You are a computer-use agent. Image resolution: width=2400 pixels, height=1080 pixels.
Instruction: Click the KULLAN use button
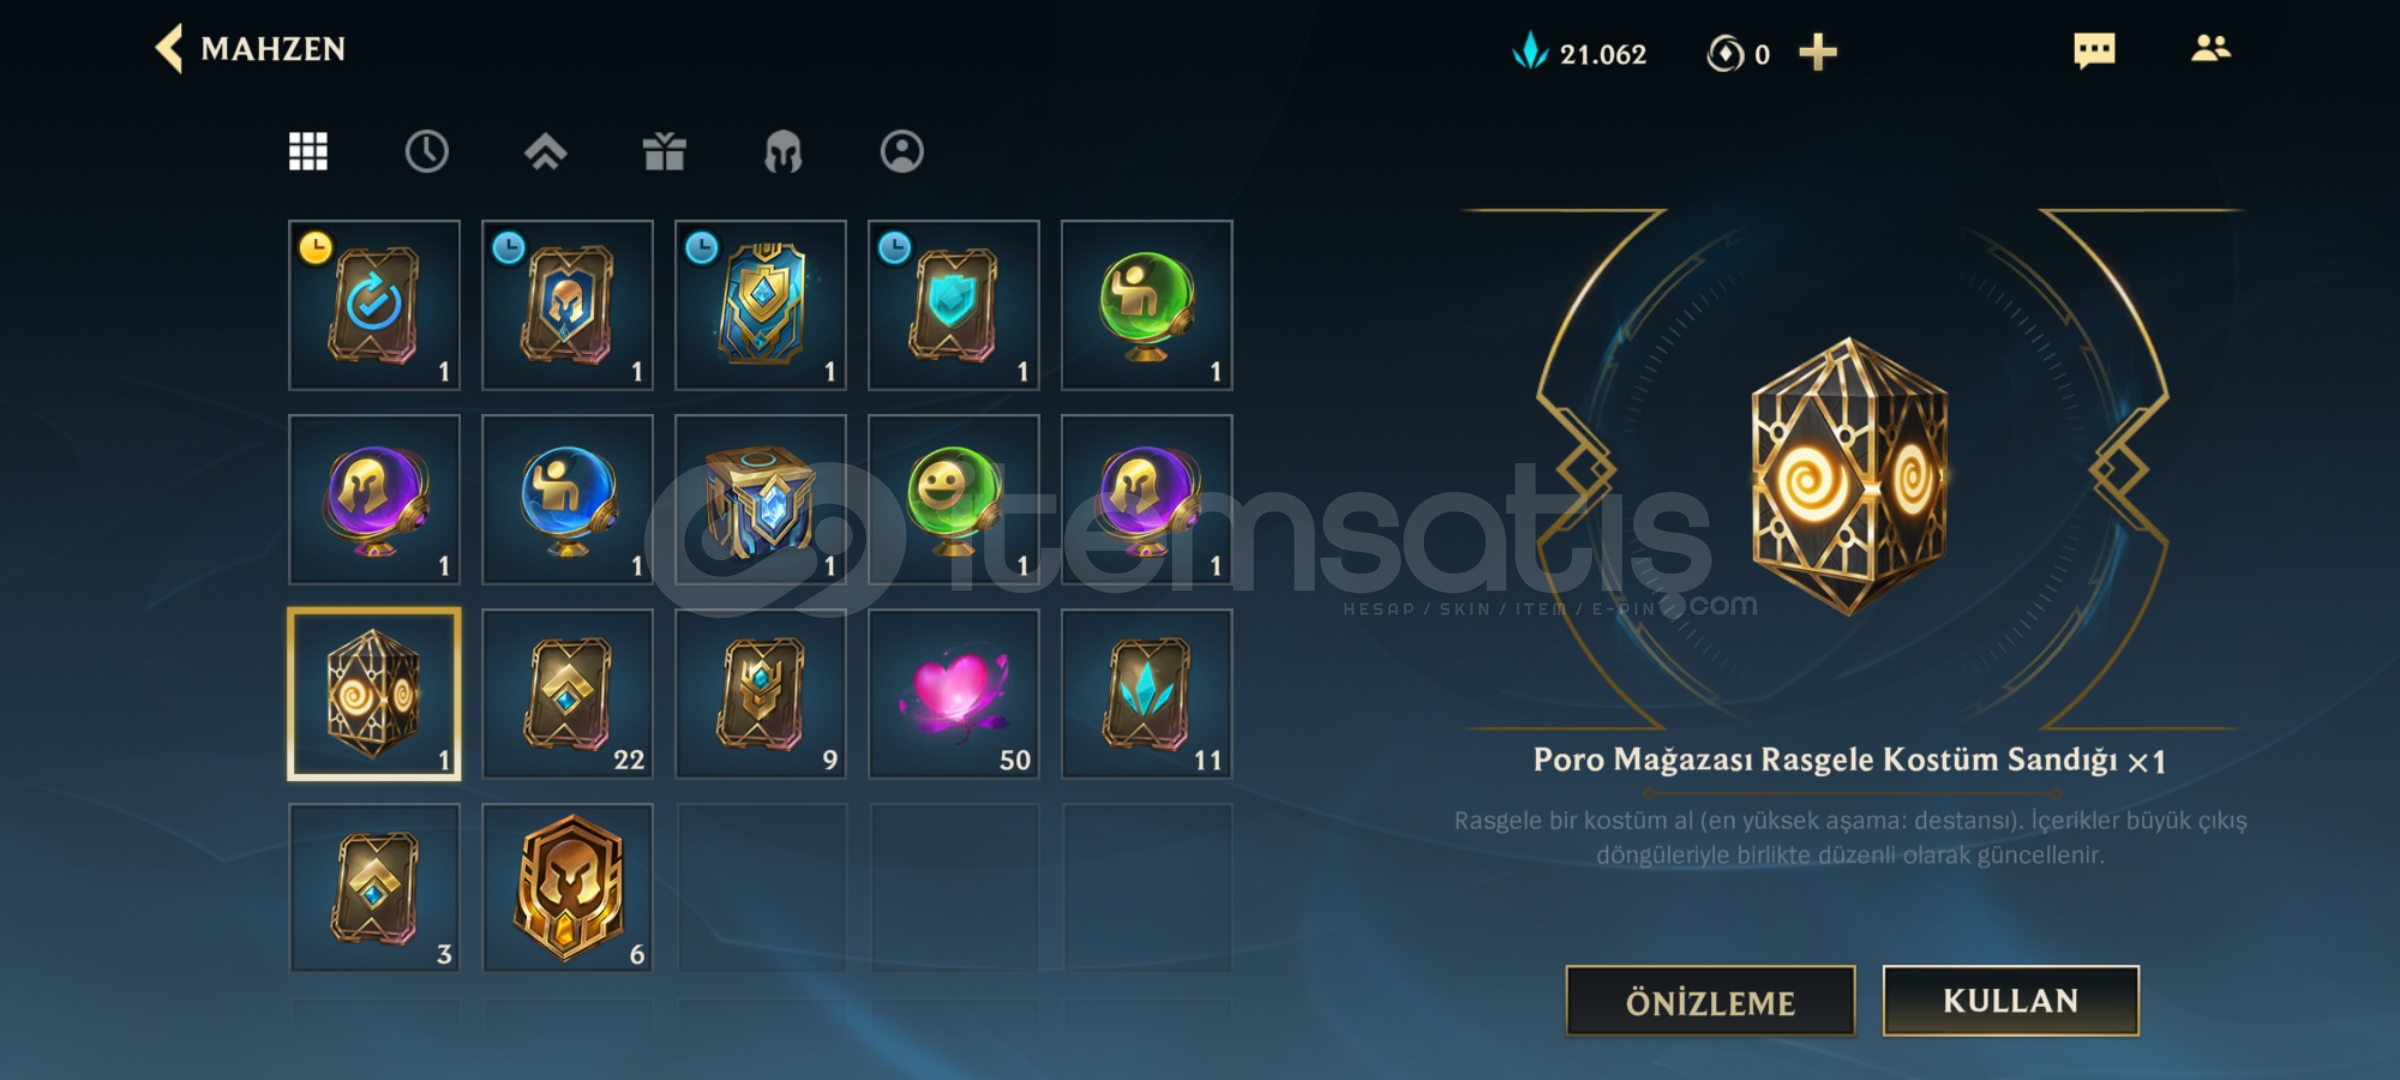coord(2011,1001)
